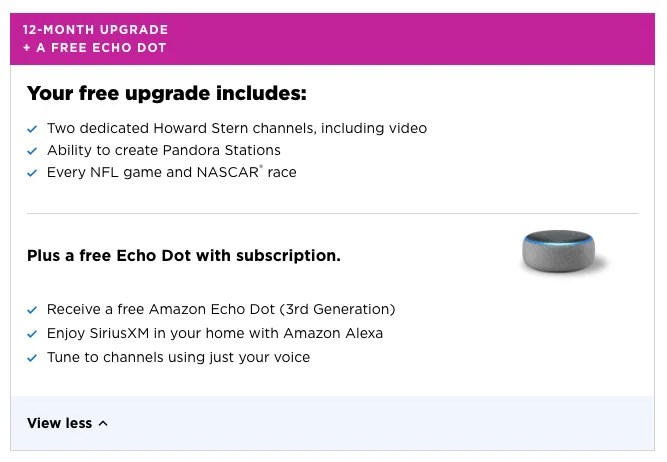Select '+ A Free Echo Dot' banner text
Image resolution: width=667 pixels, height=462 pixels.
click(x=94, y=48)
